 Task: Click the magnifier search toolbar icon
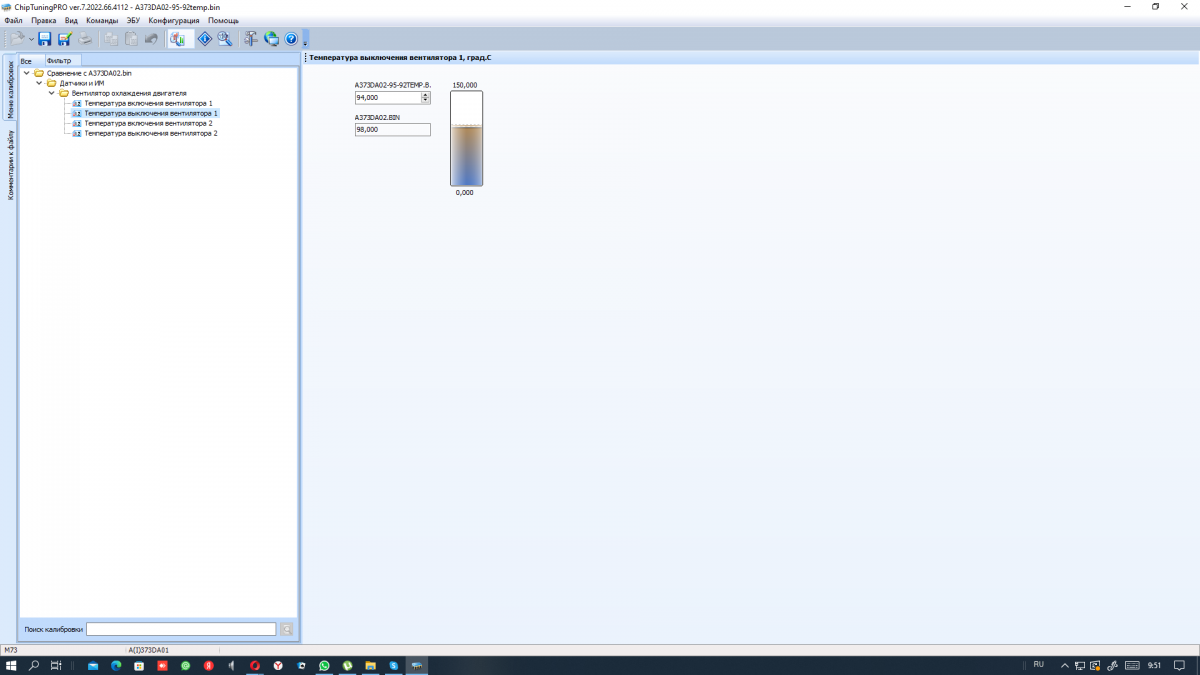tap(225, 39)
